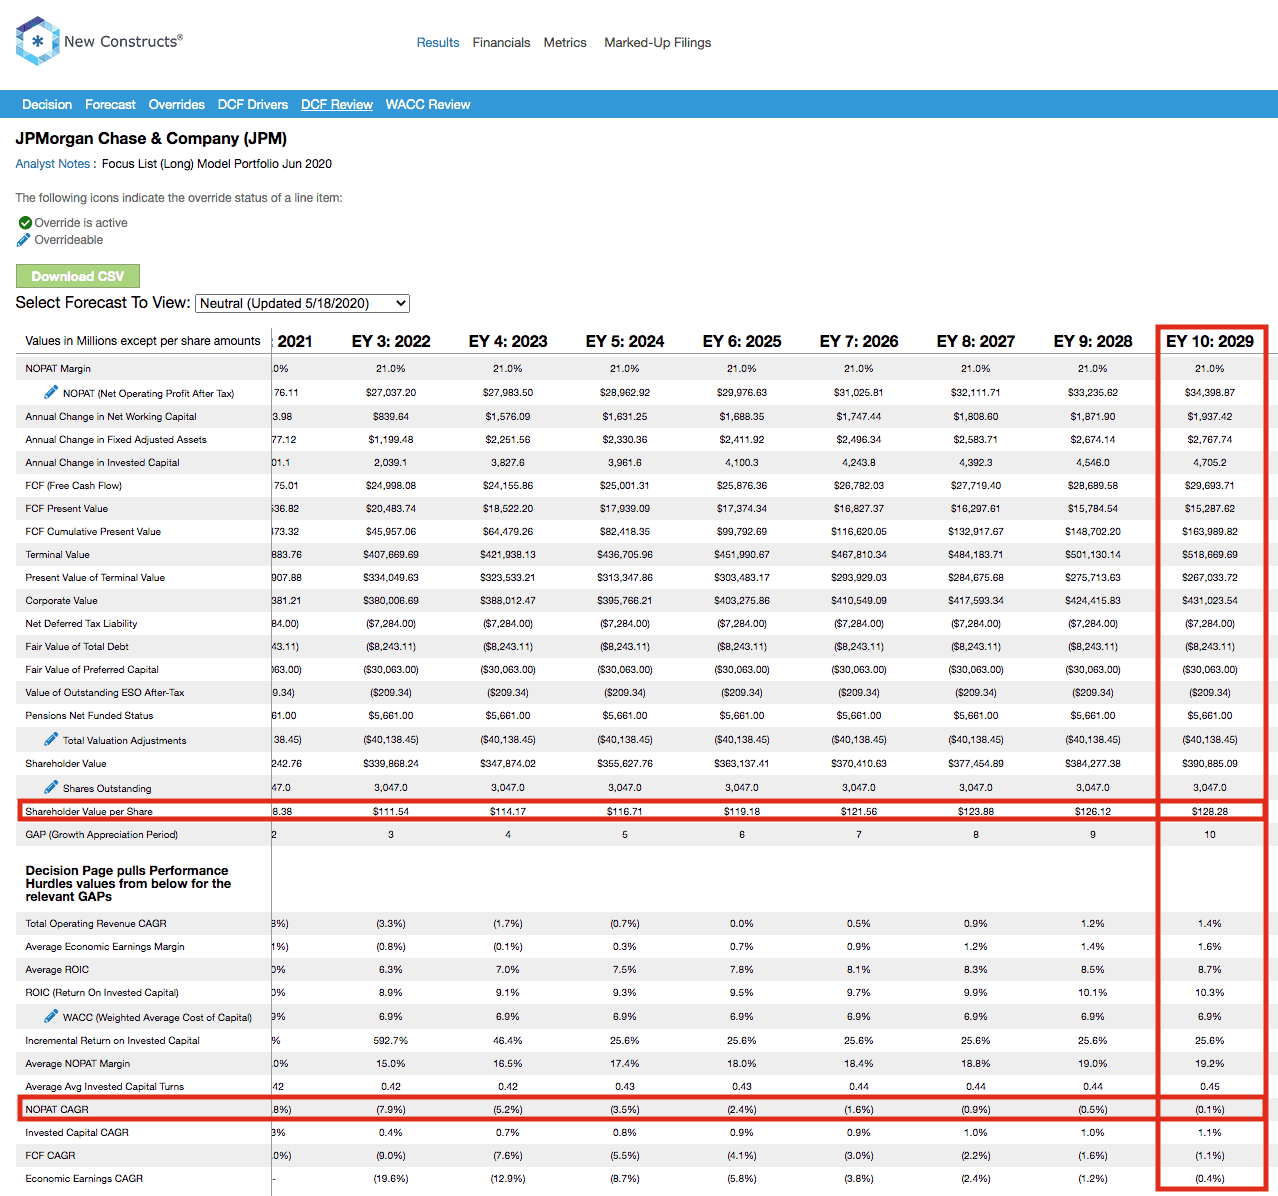Click the Value of Outstanding ESO After-Tax label
This screenshot has height=1196, width=1278.
point(105,692)
